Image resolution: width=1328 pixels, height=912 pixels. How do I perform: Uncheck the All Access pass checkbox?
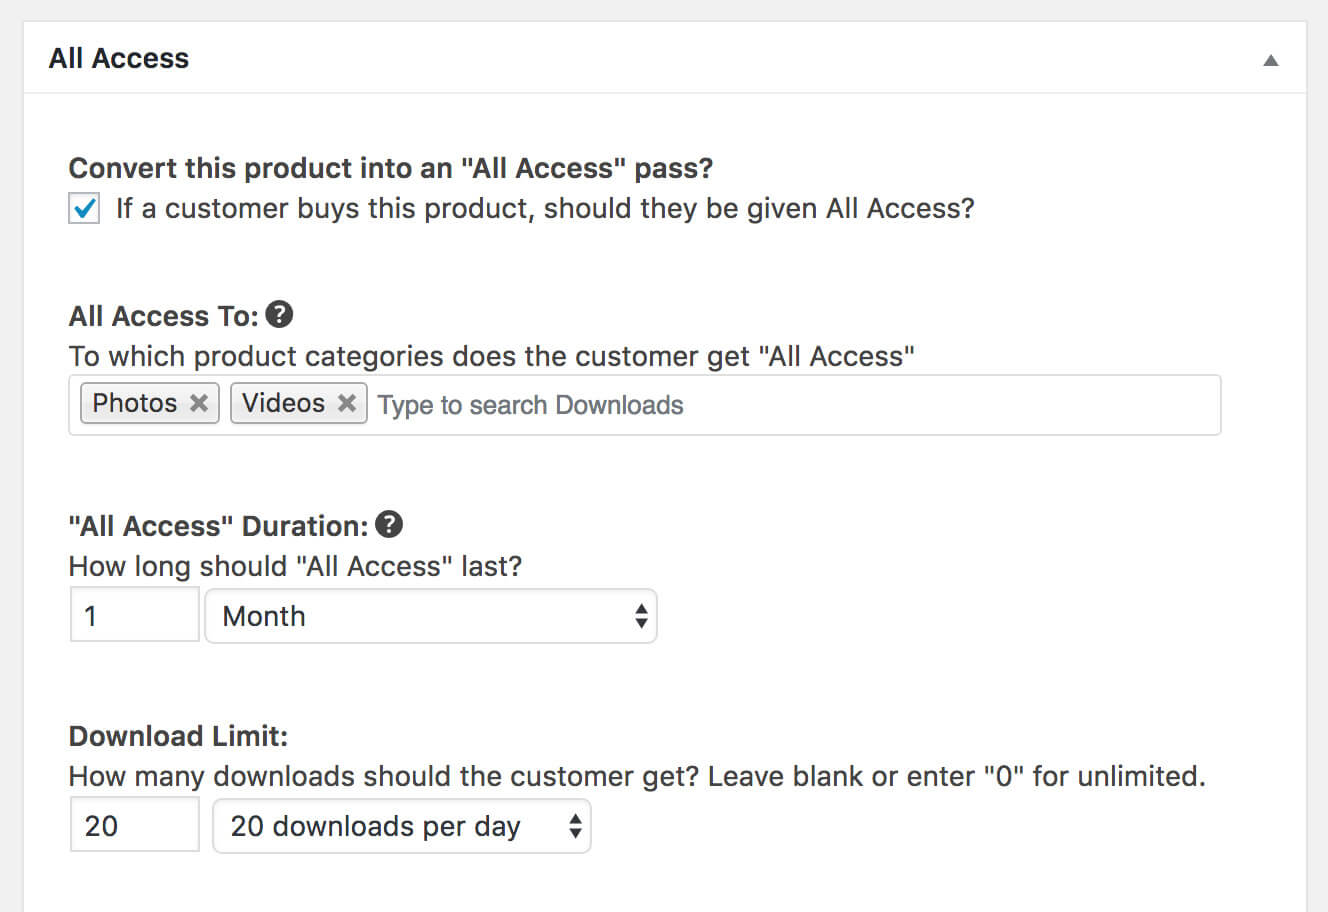[84, 209]
